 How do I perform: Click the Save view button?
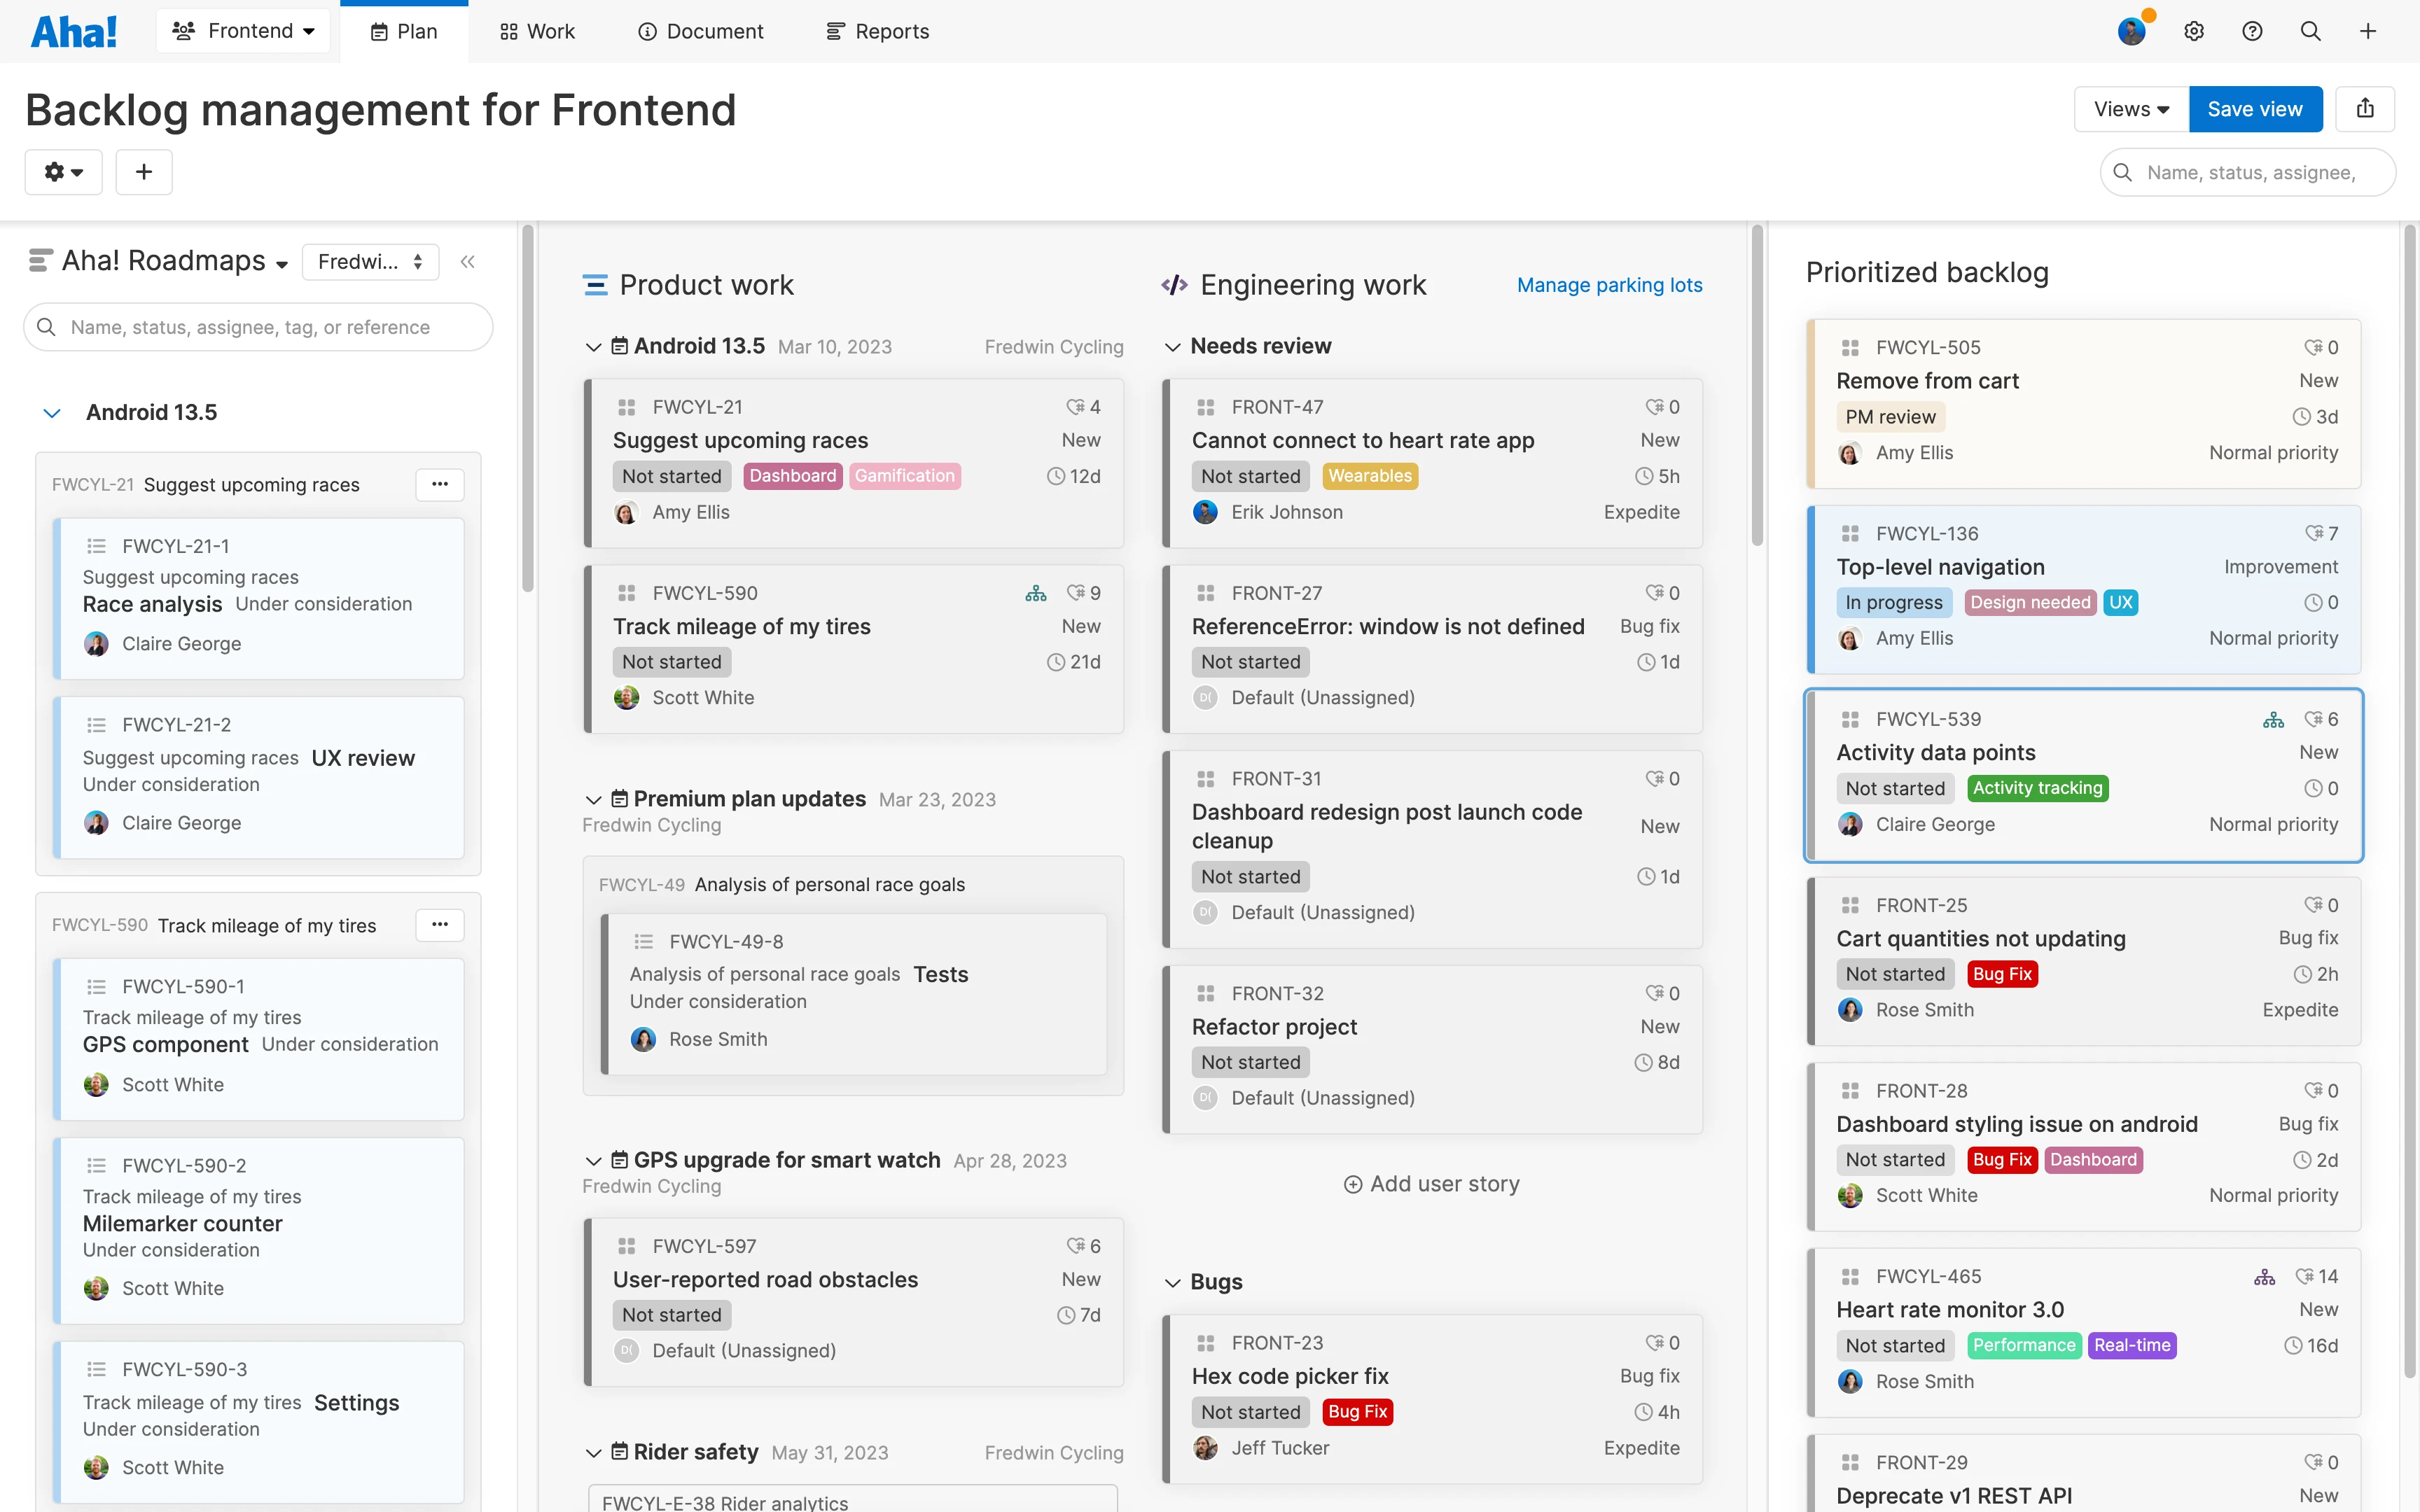[2255, 109]
